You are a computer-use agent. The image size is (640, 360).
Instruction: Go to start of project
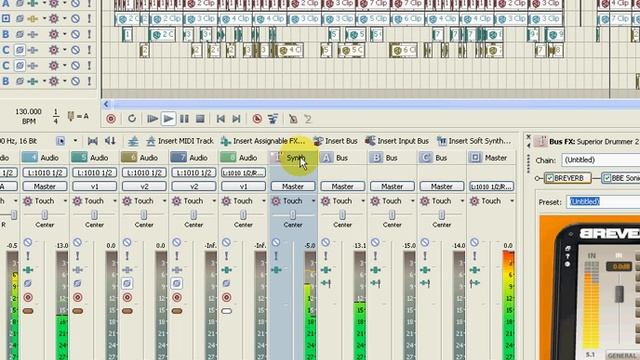point(220,119)
